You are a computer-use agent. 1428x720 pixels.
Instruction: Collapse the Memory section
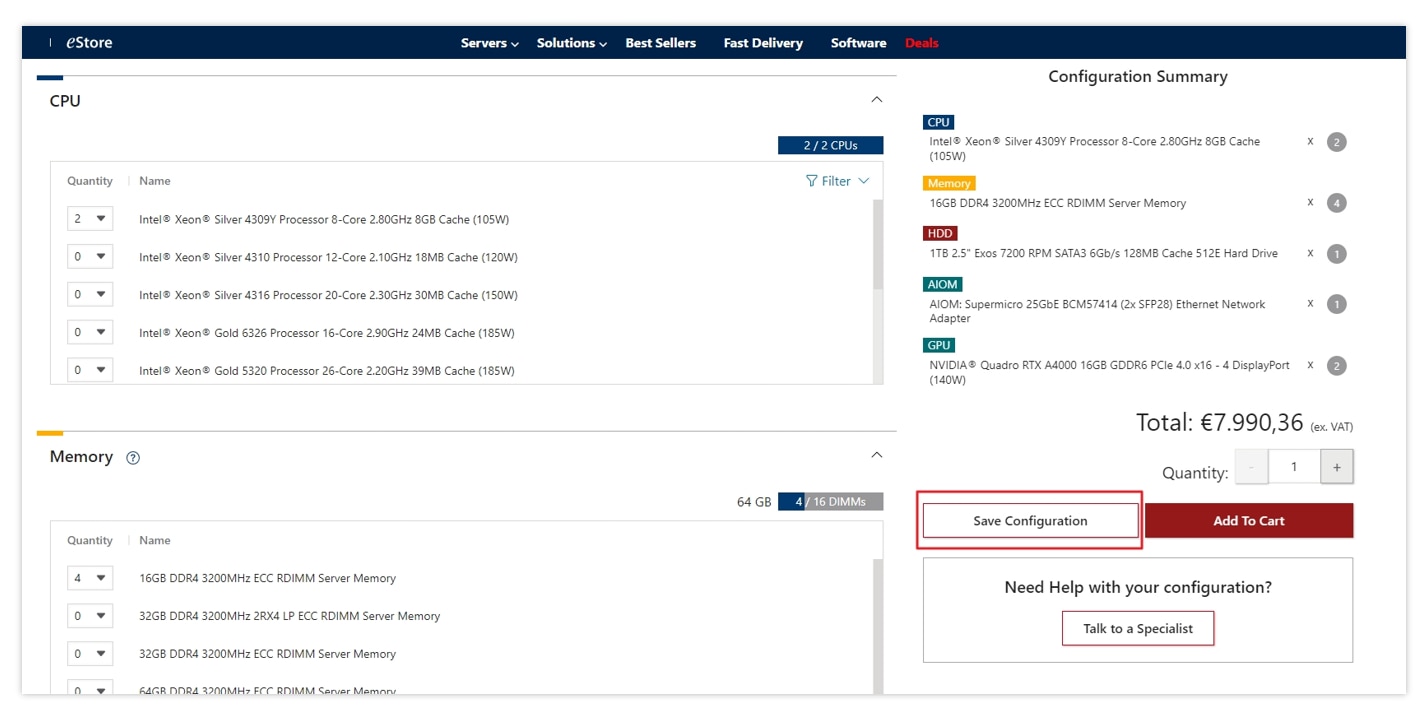[877, 454]
